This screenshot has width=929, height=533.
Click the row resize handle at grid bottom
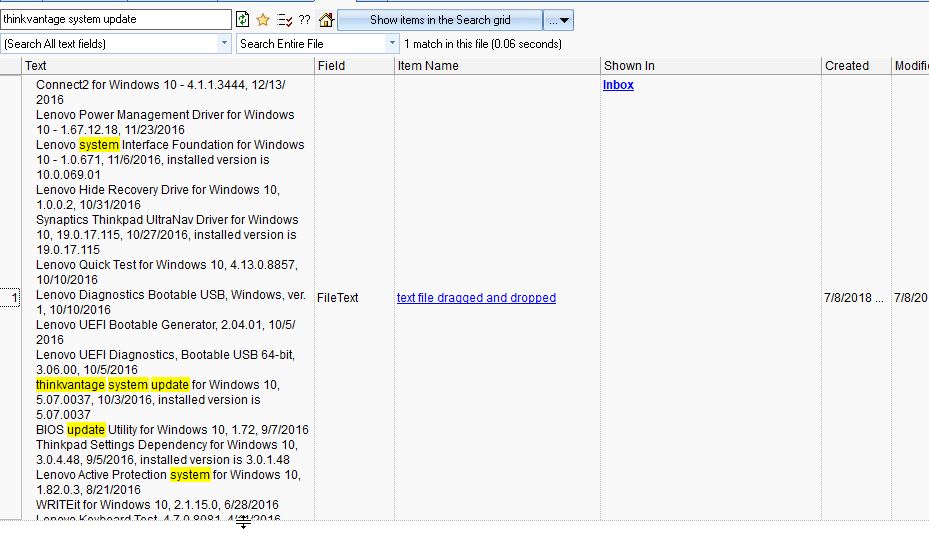click(244, 522)
